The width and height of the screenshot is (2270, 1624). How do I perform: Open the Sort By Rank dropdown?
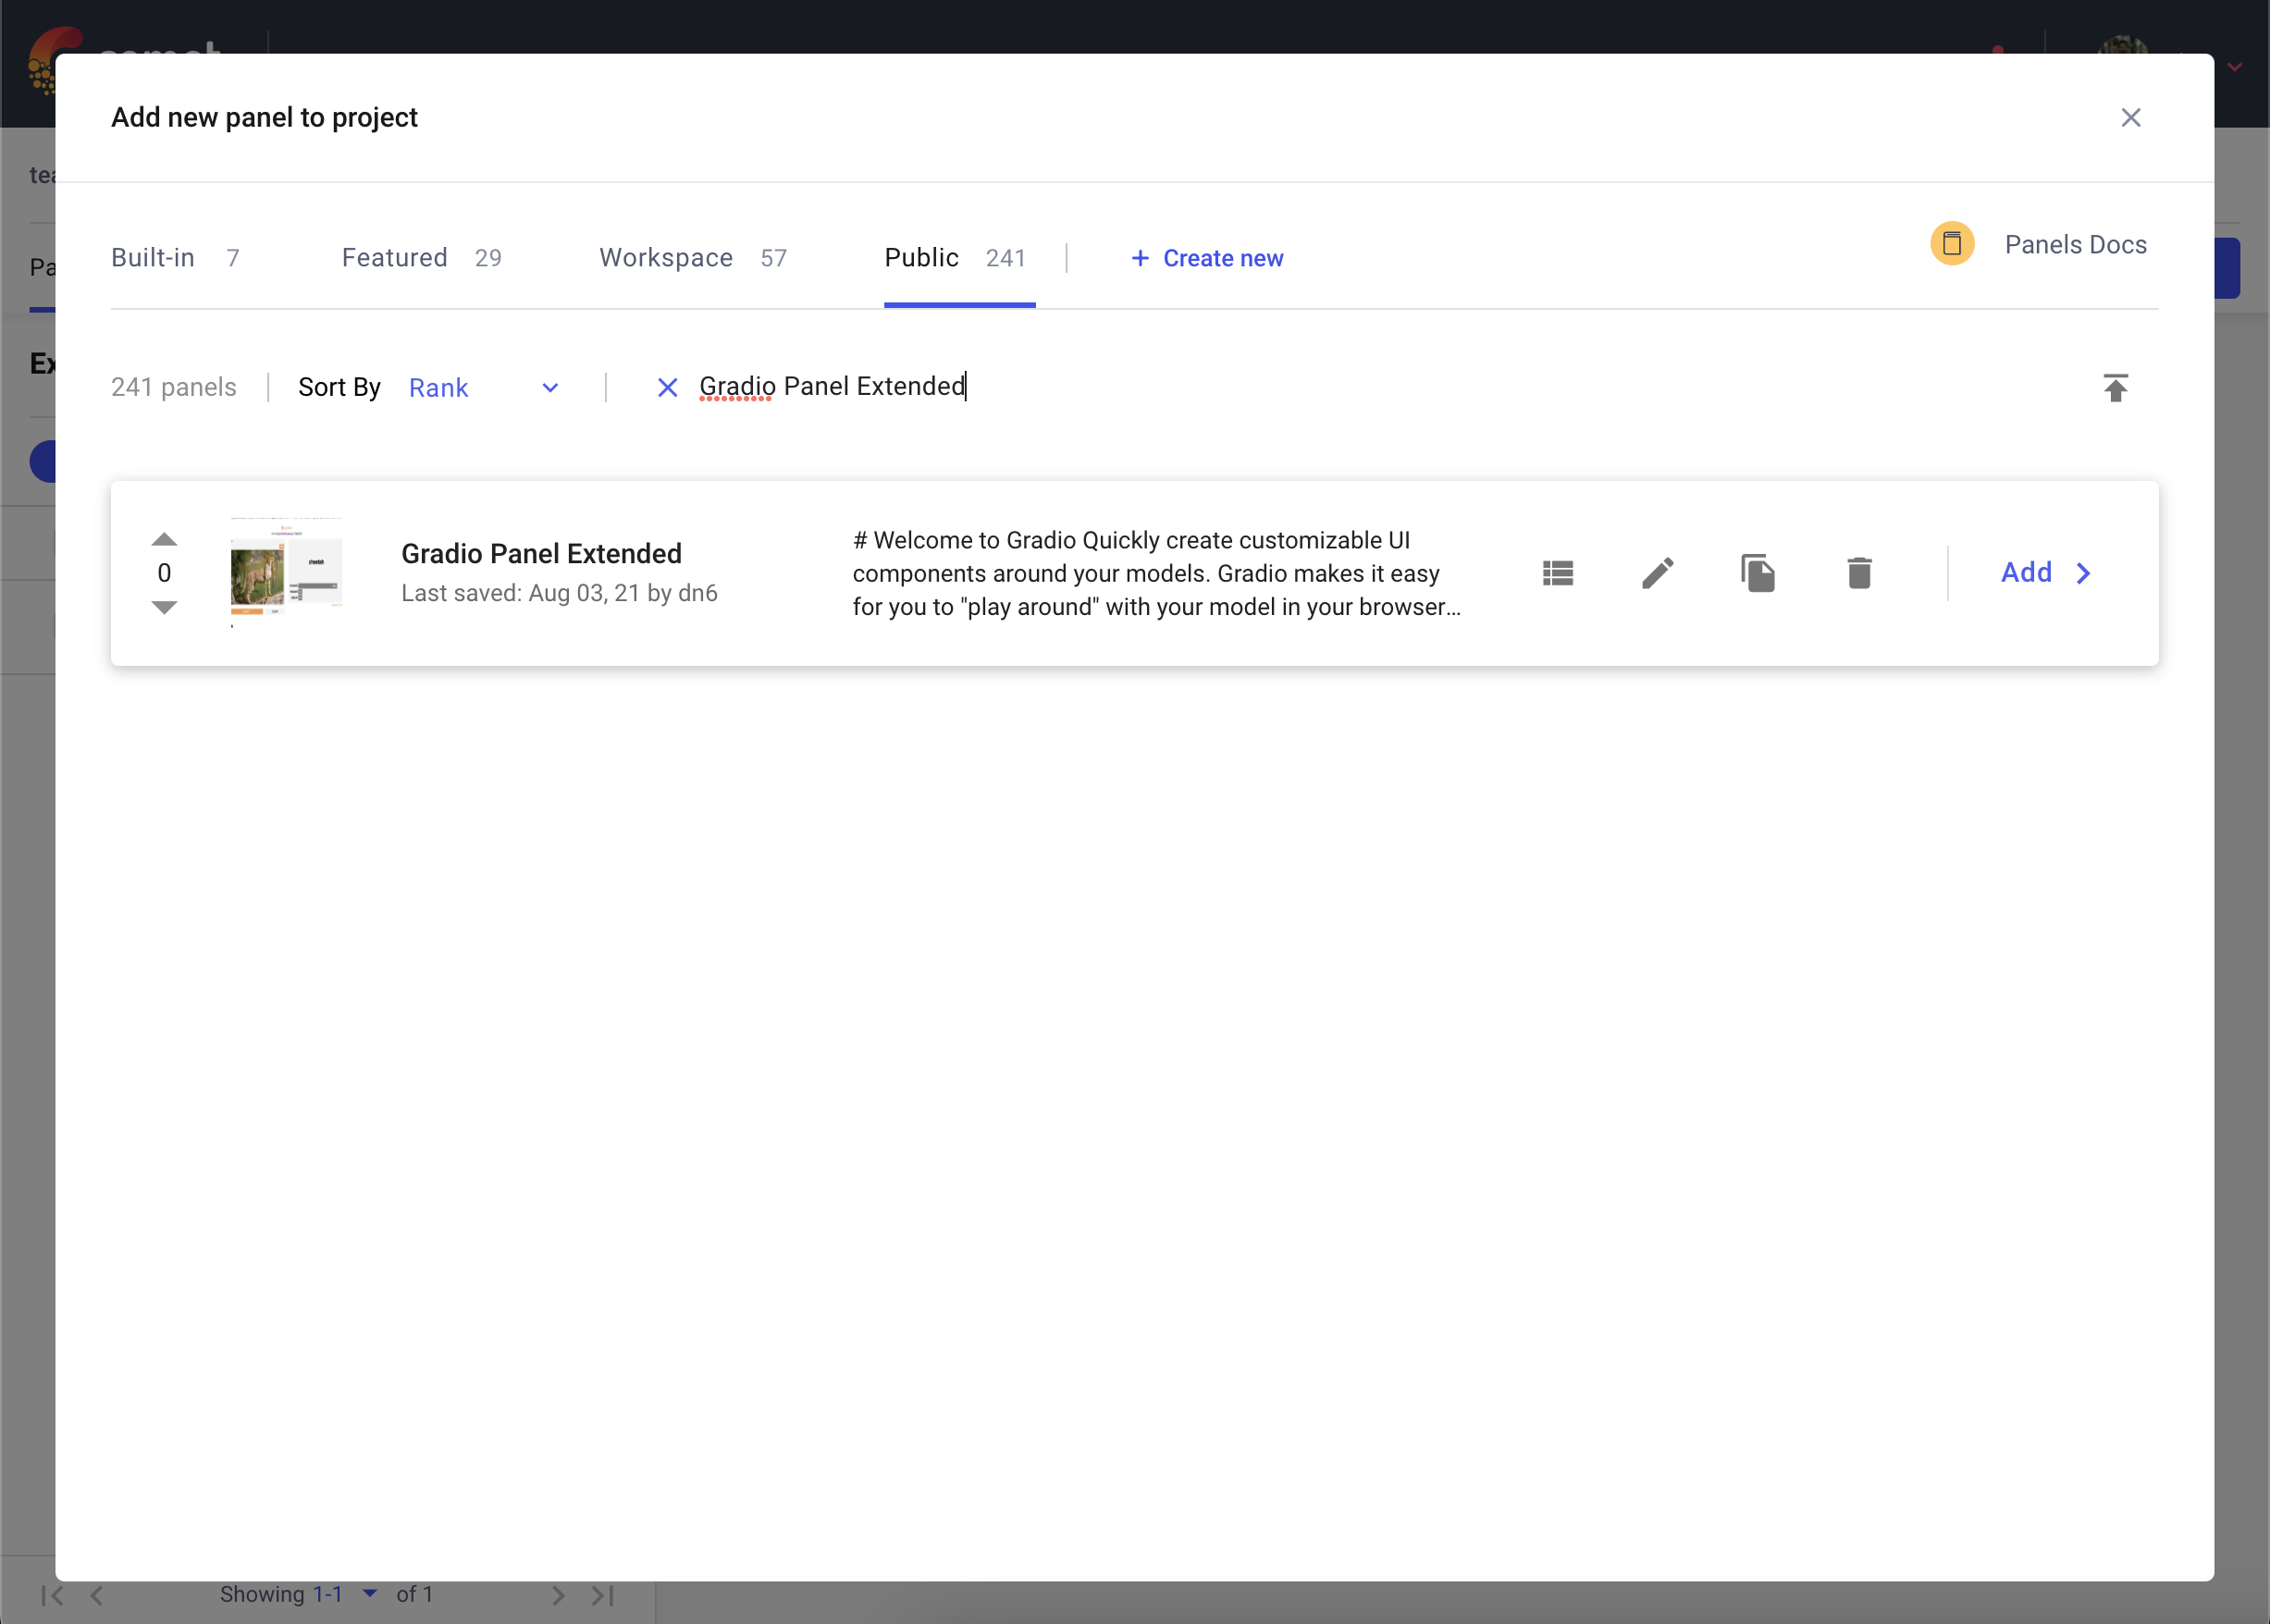pyautogui.click(x=484, y=388)
